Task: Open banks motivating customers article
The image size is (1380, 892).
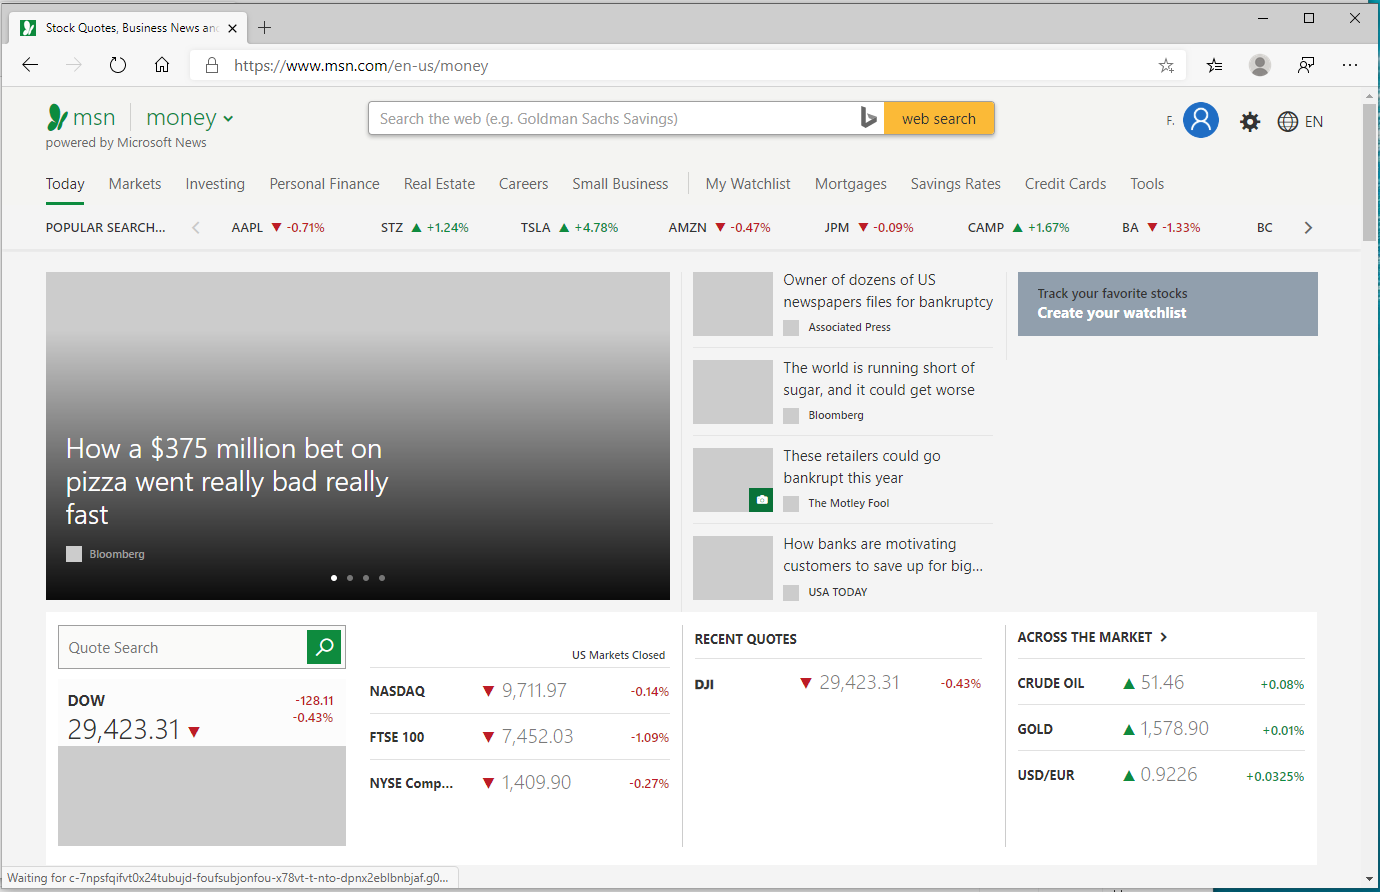Action: [x=883, y=555]
